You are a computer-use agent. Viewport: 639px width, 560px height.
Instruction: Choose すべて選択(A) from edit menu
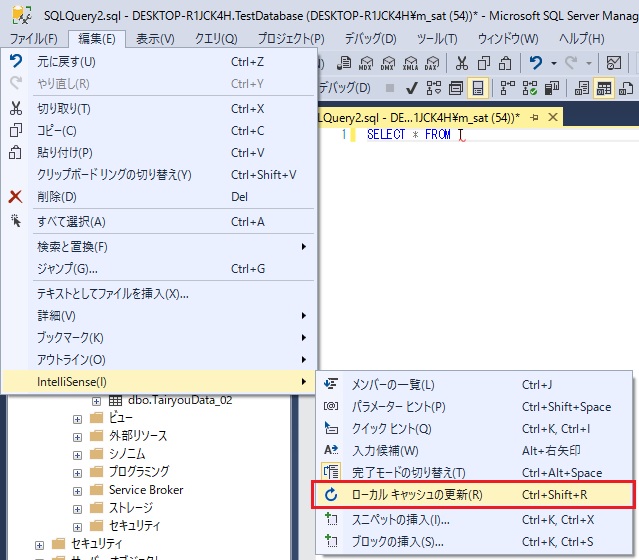point(159,222)
